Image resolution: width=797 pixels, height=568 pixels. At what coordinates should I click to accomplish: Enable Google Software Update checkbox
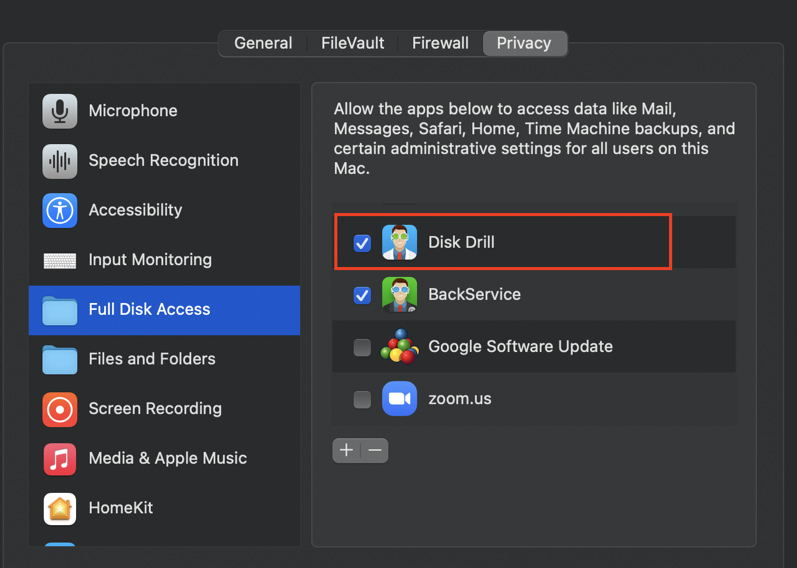362,347
